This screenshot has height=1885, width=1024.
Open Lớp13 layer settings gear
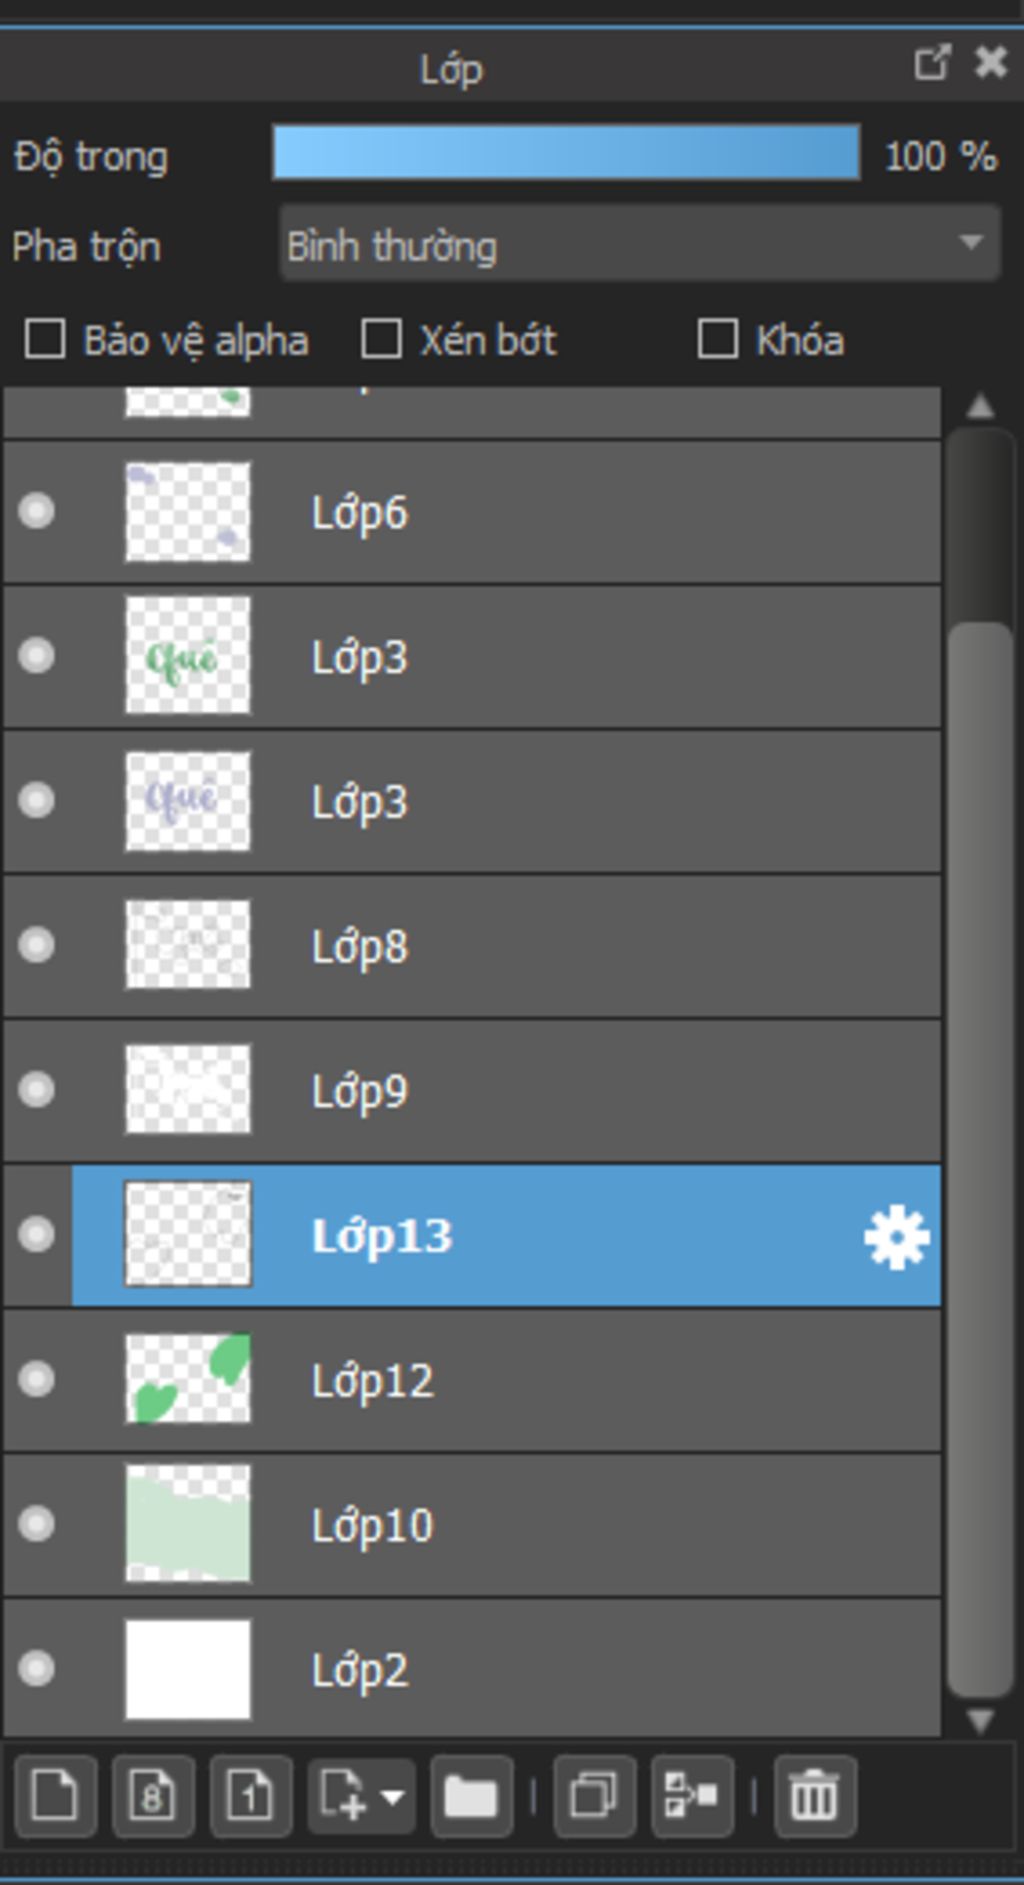pyautogui.click(x=896, y=1237)
